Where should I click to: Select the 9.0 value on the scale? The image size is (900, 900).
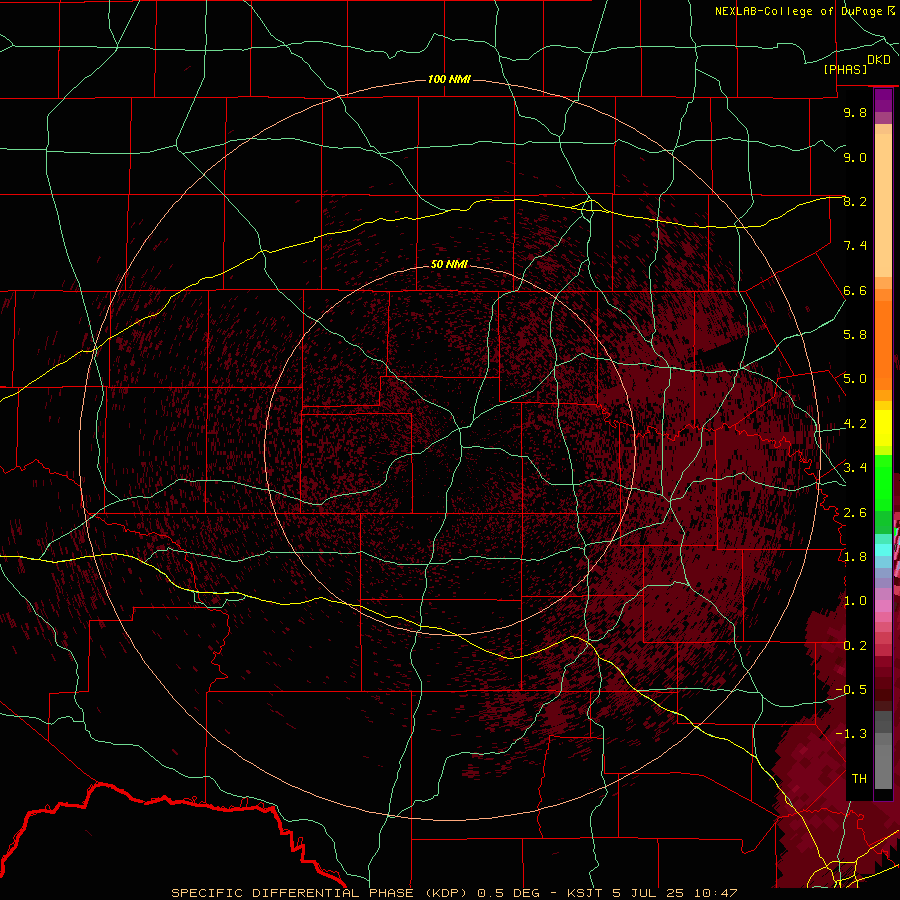tap(855, 157)
